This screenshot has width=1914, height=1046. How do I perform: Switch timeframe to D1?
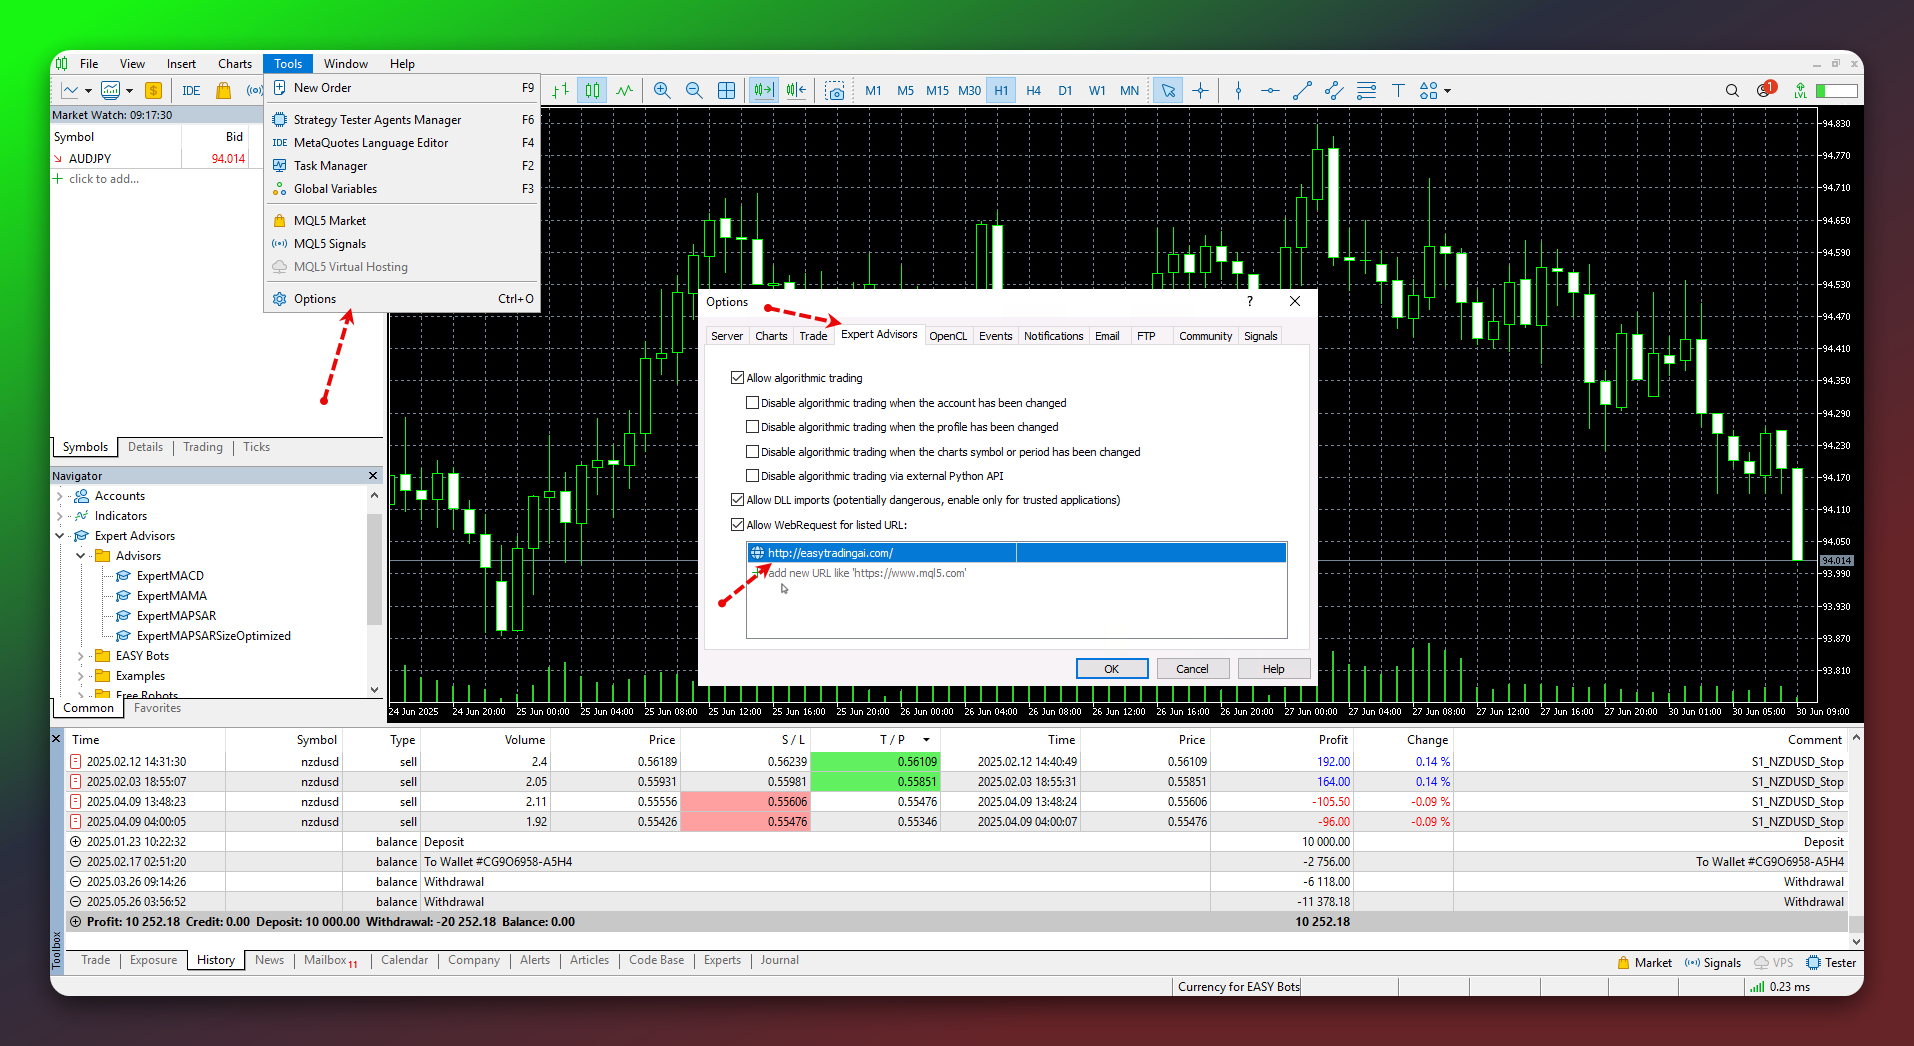pyautogui.click(x=1065, y=90)
